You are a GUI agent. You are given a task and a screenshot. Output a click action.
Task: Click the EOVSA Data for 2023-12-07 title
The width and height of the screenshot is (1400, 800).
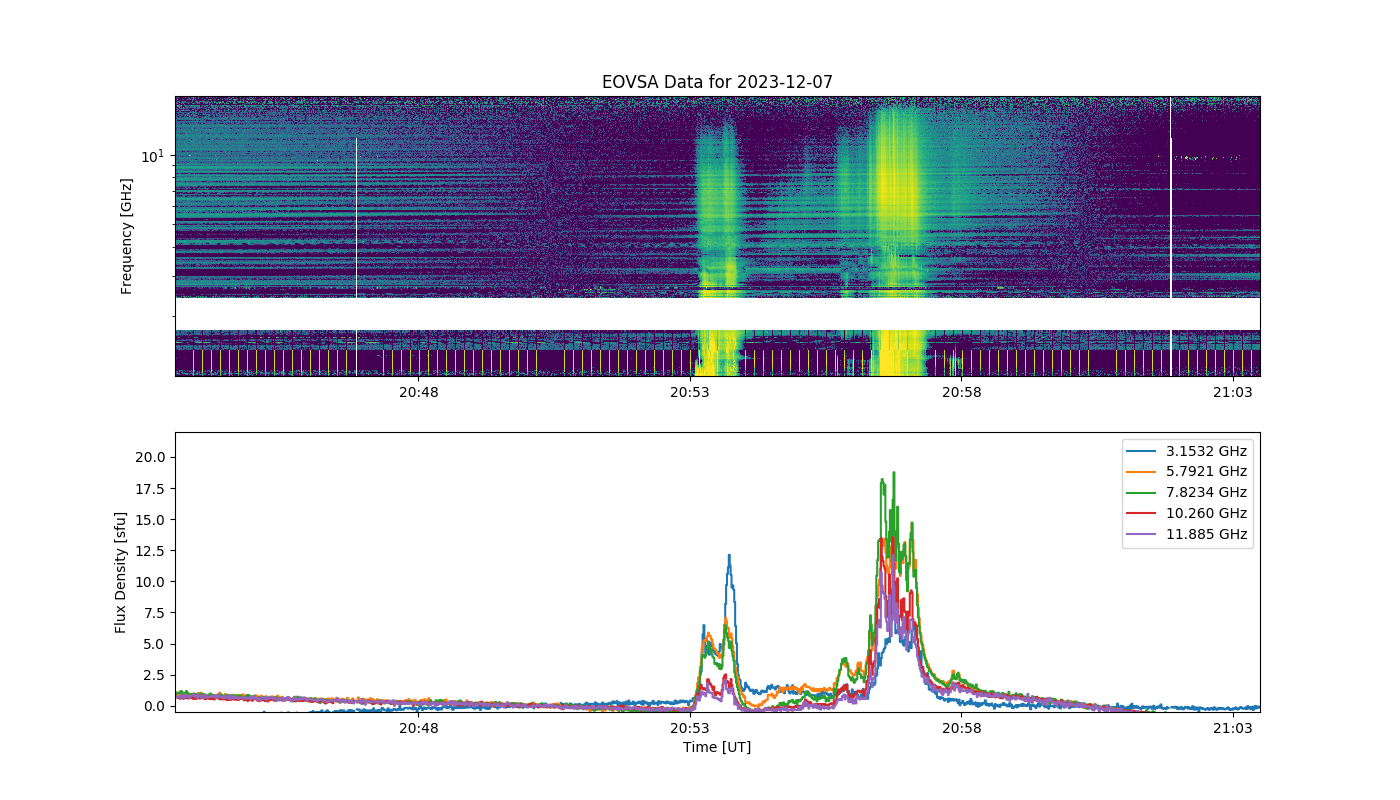click(717, 82)
